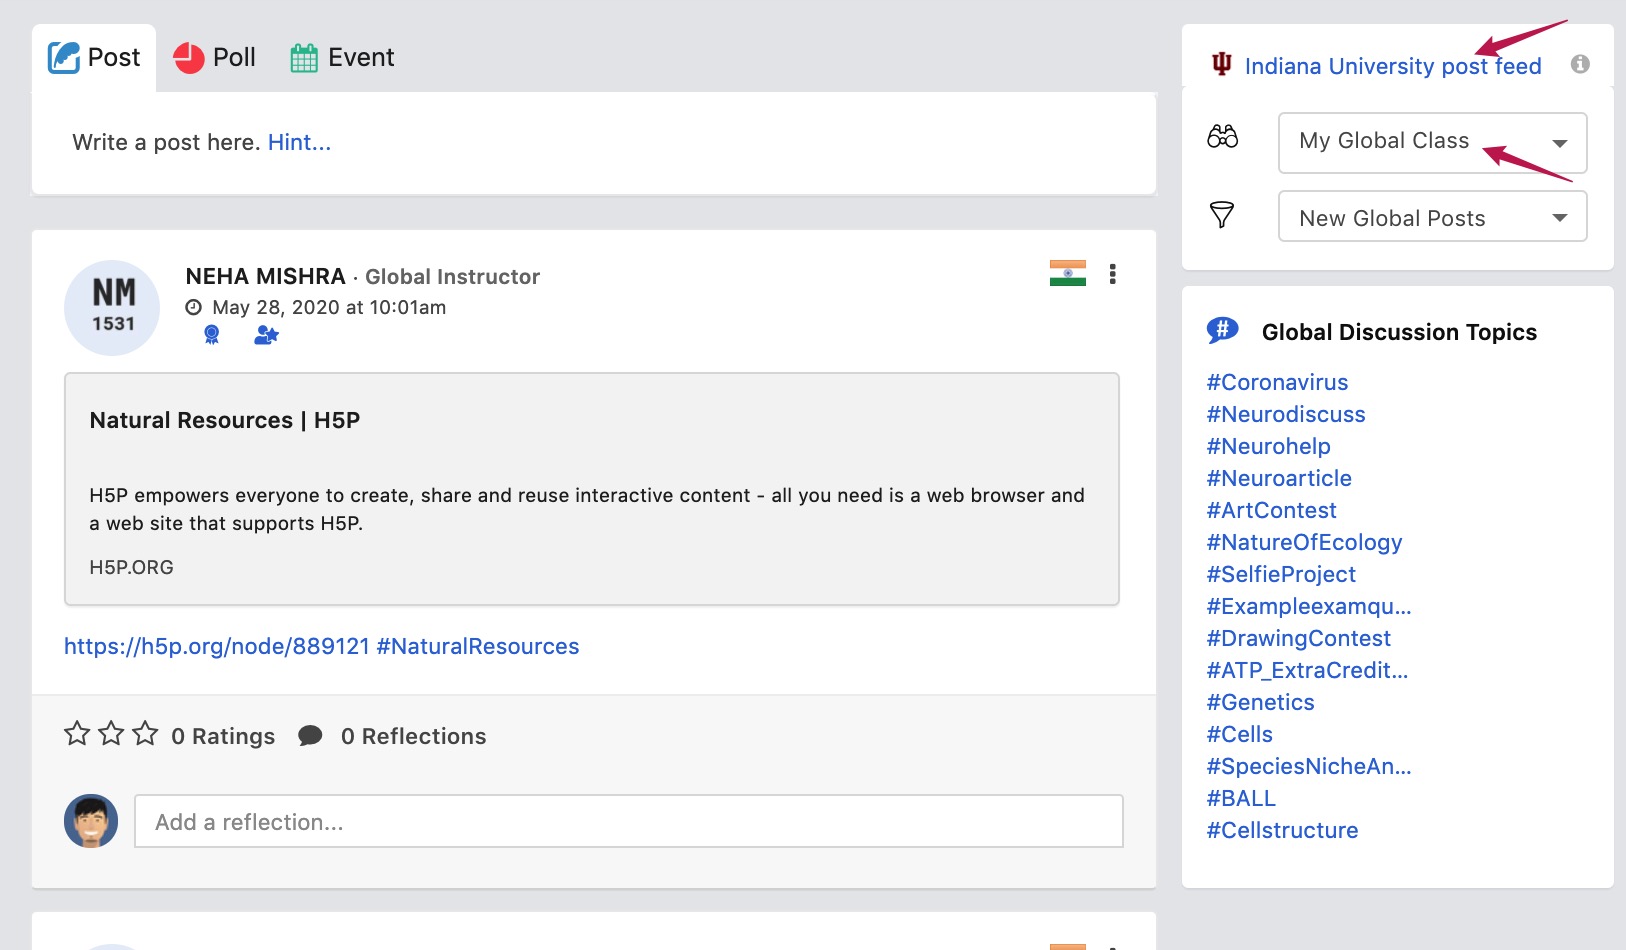Open the #SpeciesNicheAn... topic
Viewport: 1626px width, 950px height.
pyautogui.click(x=1309, y=766)
